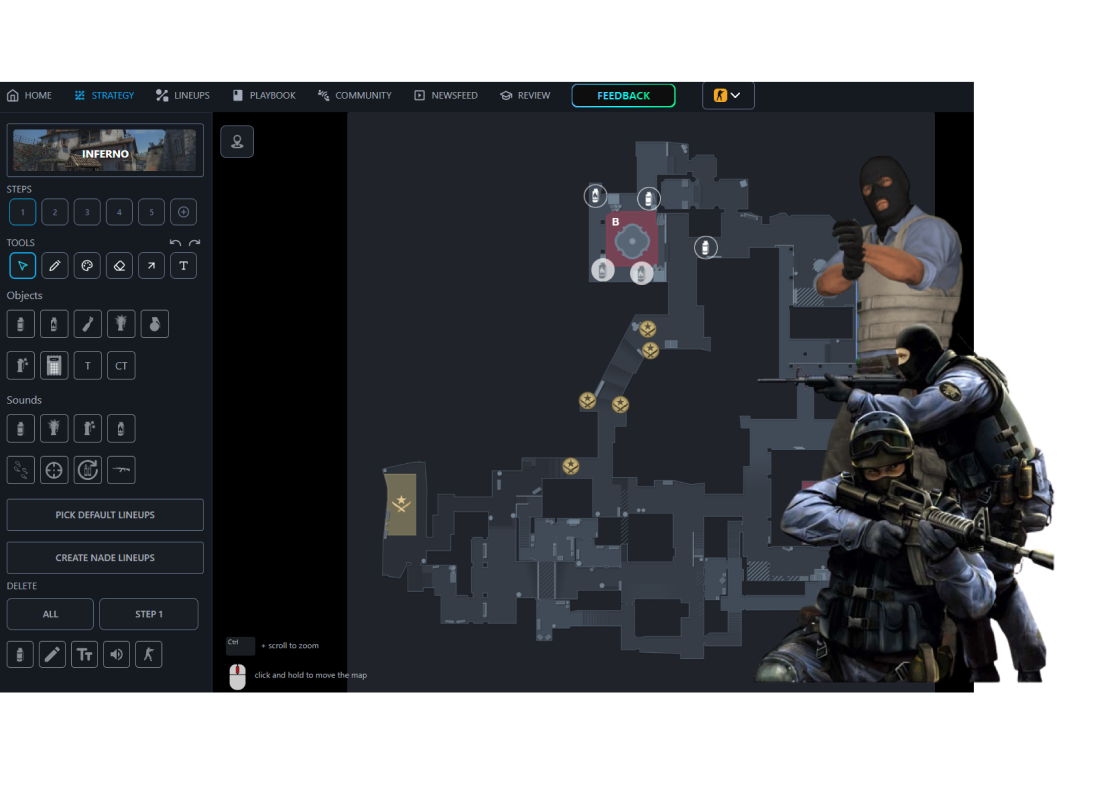Viewport: 1120px width, 786px height.
Task: Add flashbang sound
Action: coord(54,429)
